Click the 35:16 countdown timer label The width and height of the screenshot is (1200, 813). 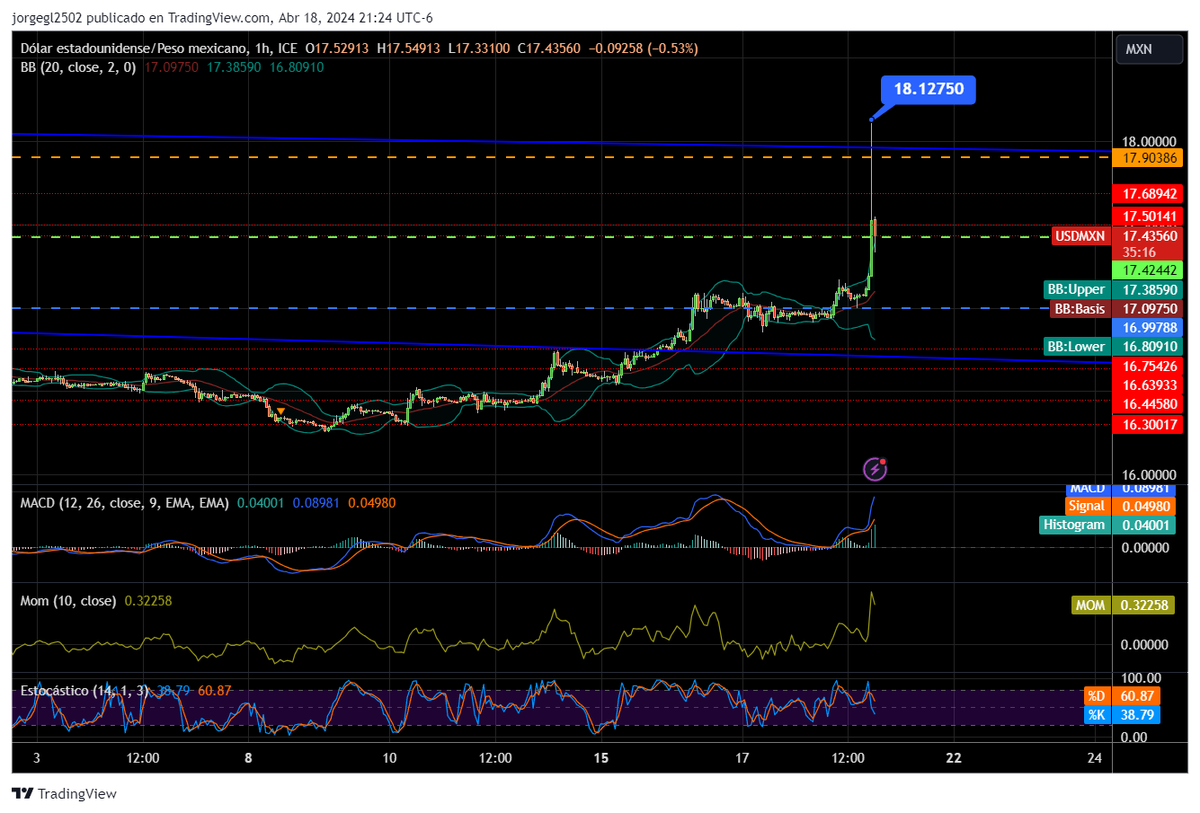(x=1137, y=253)
